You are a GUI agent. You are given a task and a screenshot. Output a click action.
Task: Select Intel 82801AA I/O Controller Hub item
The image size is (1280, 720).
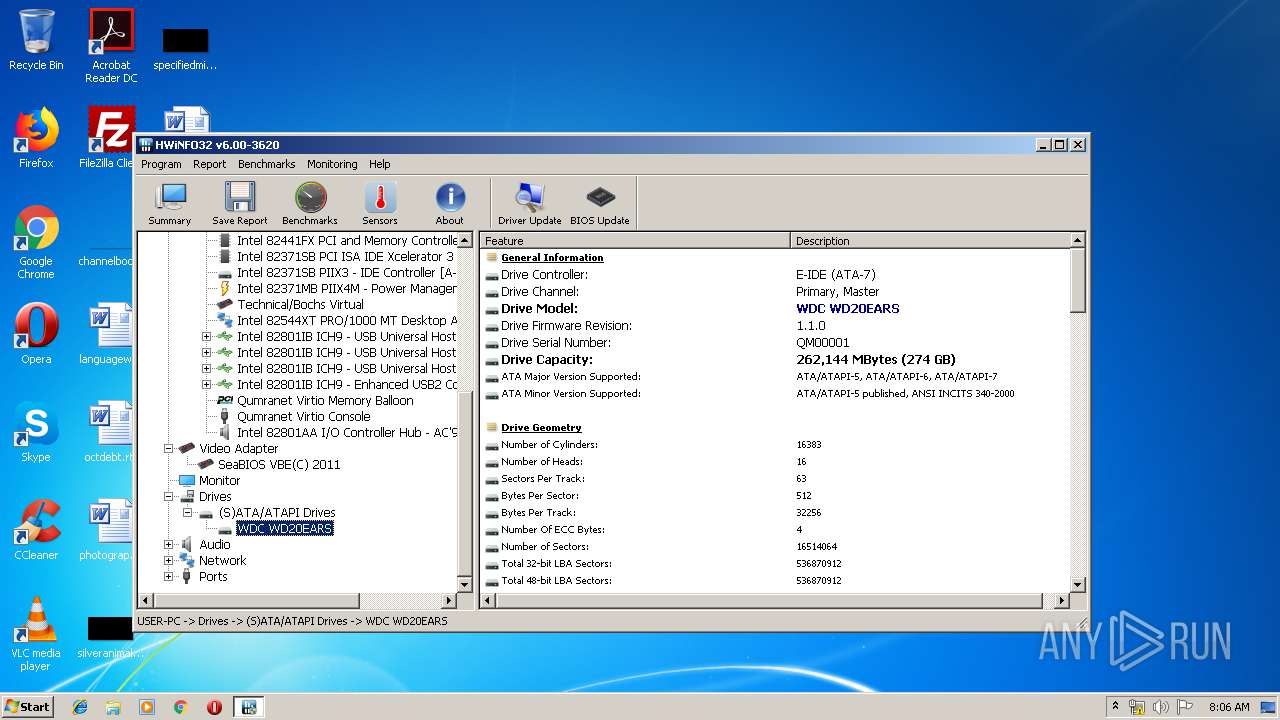click(x=347, y=433)
